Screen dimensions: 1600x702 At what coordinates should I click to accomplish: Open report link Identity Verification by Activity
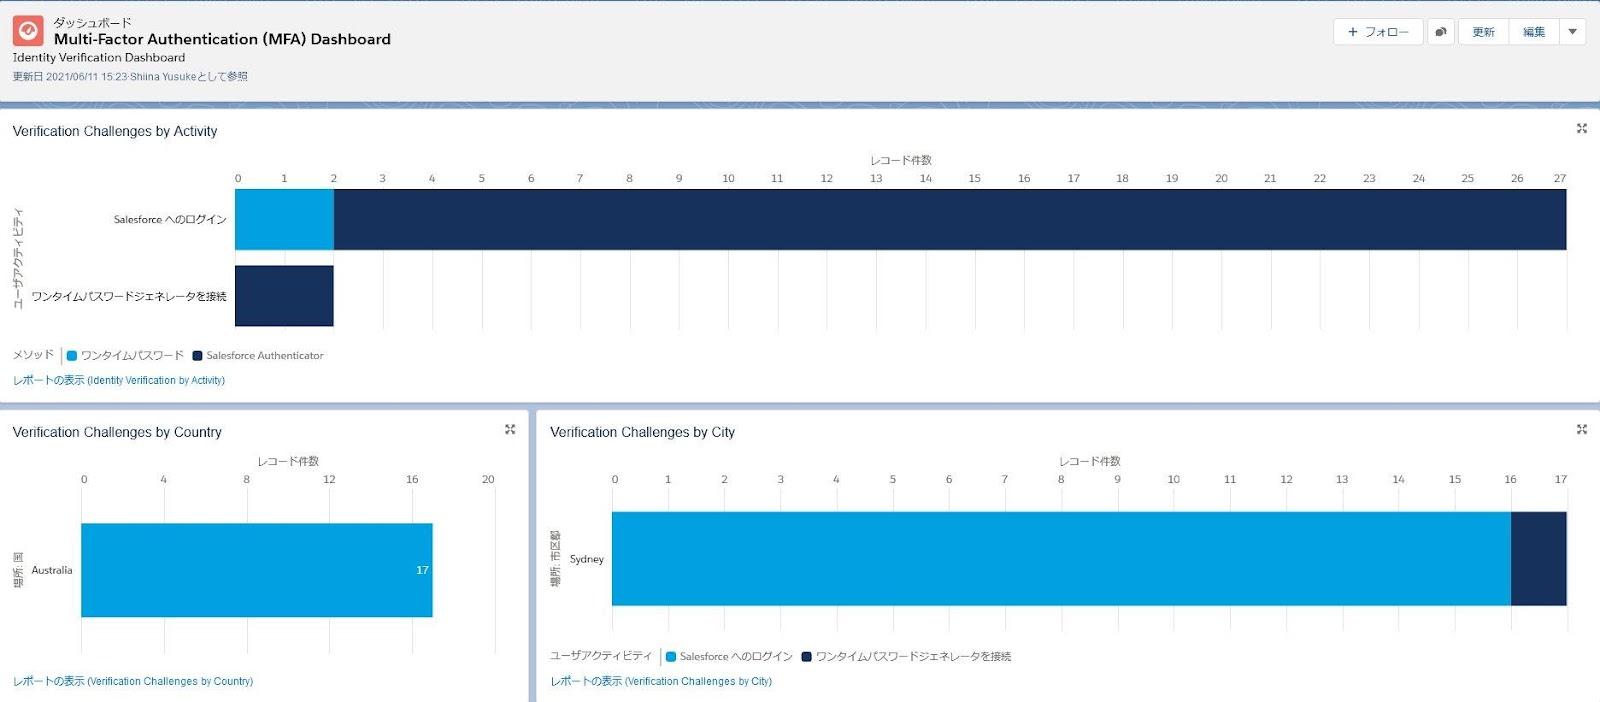coord(119,380)
